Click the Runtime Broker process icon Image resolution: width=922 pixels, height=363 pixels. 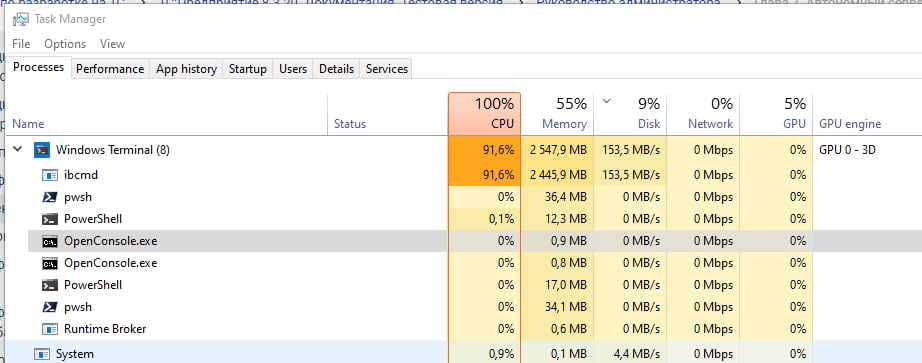[50, 329]
